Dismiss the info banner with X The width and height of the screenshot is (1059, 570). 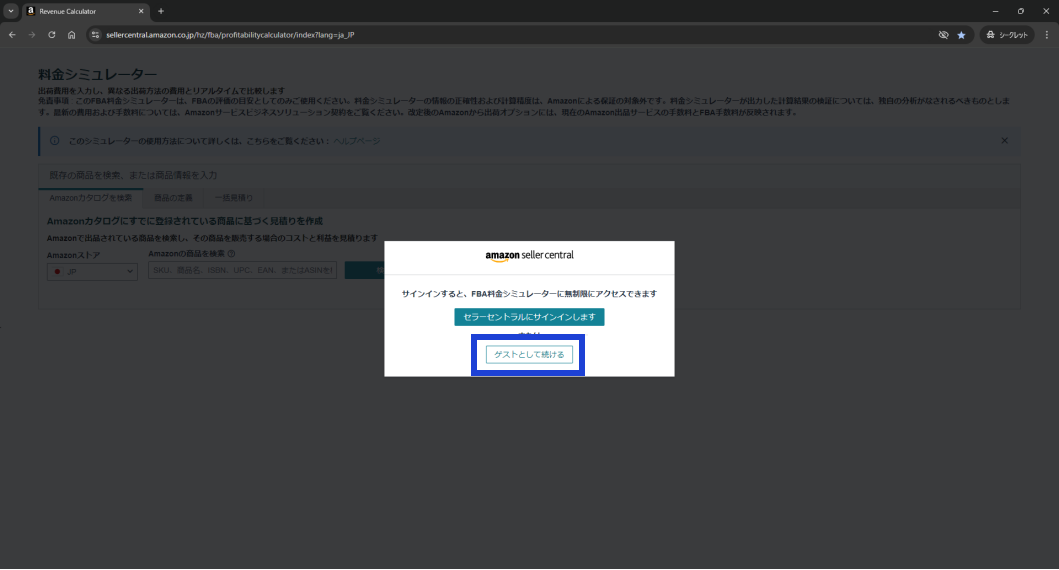click(1004, 140)
